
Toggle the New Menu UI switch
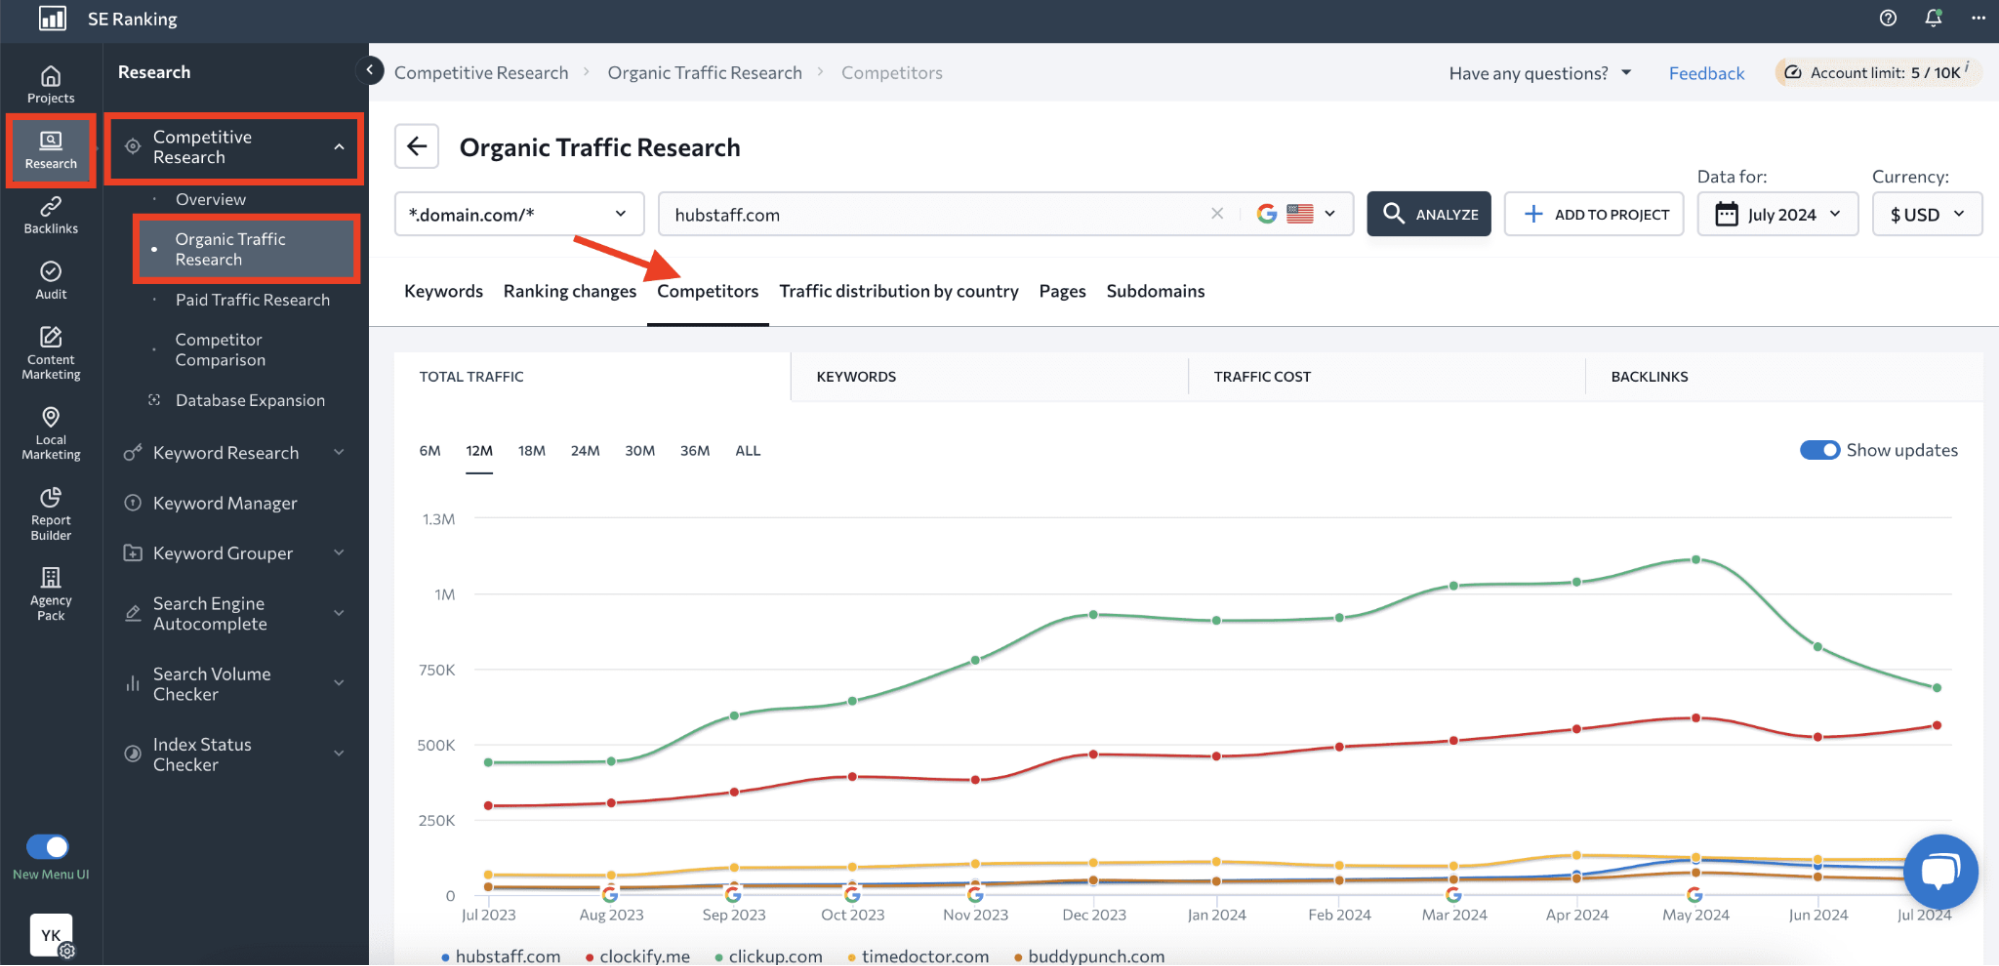47,847
